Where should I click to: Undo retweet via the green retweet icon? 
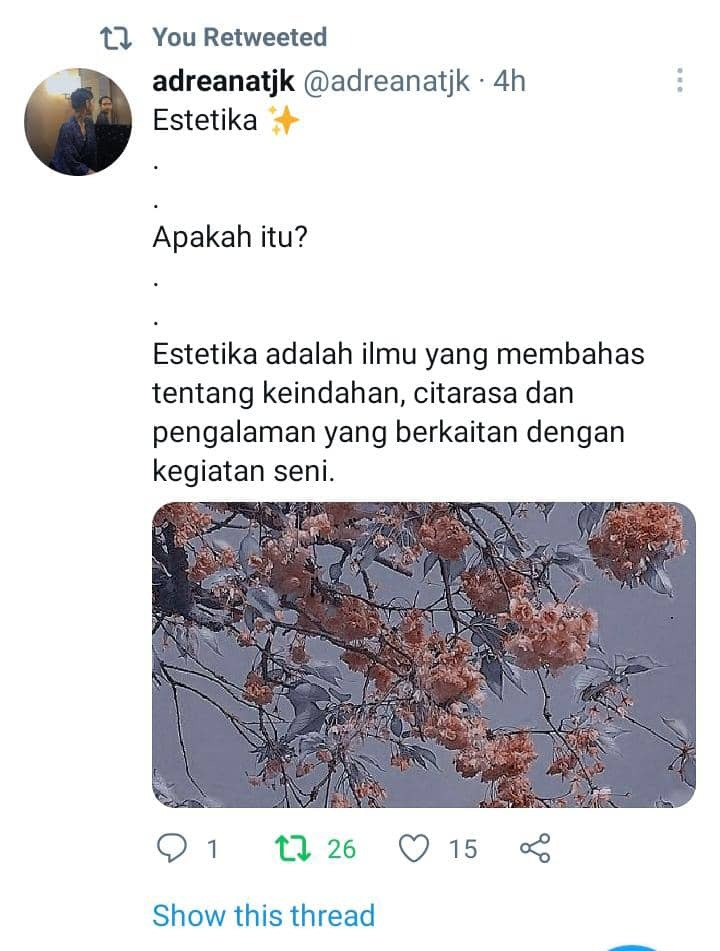tap(294, 849)
